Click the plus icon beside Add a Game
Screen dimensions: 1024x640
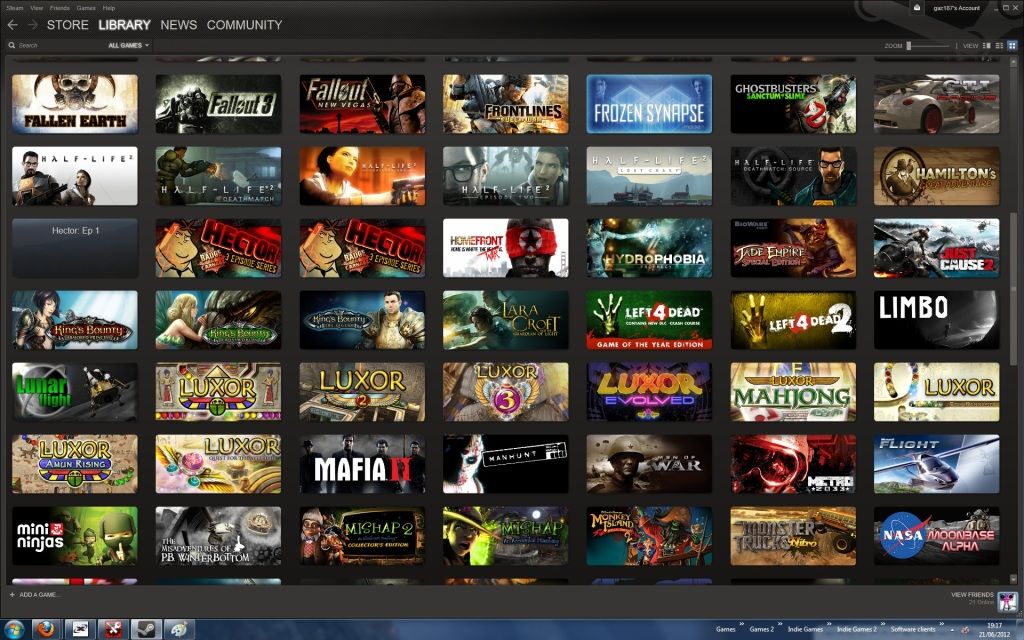(x=12, y=594)
